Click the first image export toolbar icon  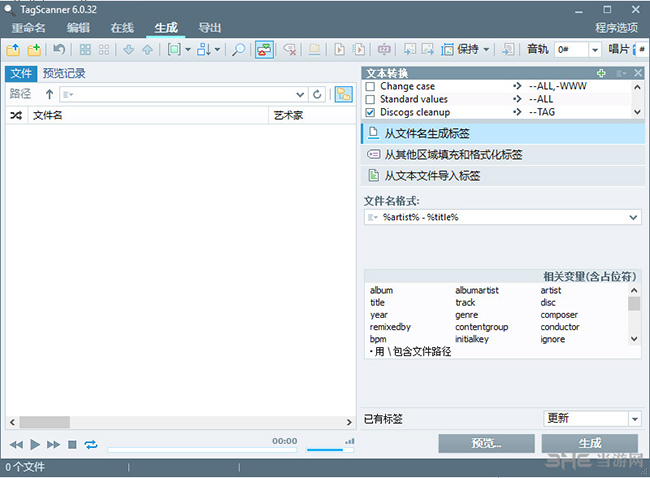coord(410,50)
